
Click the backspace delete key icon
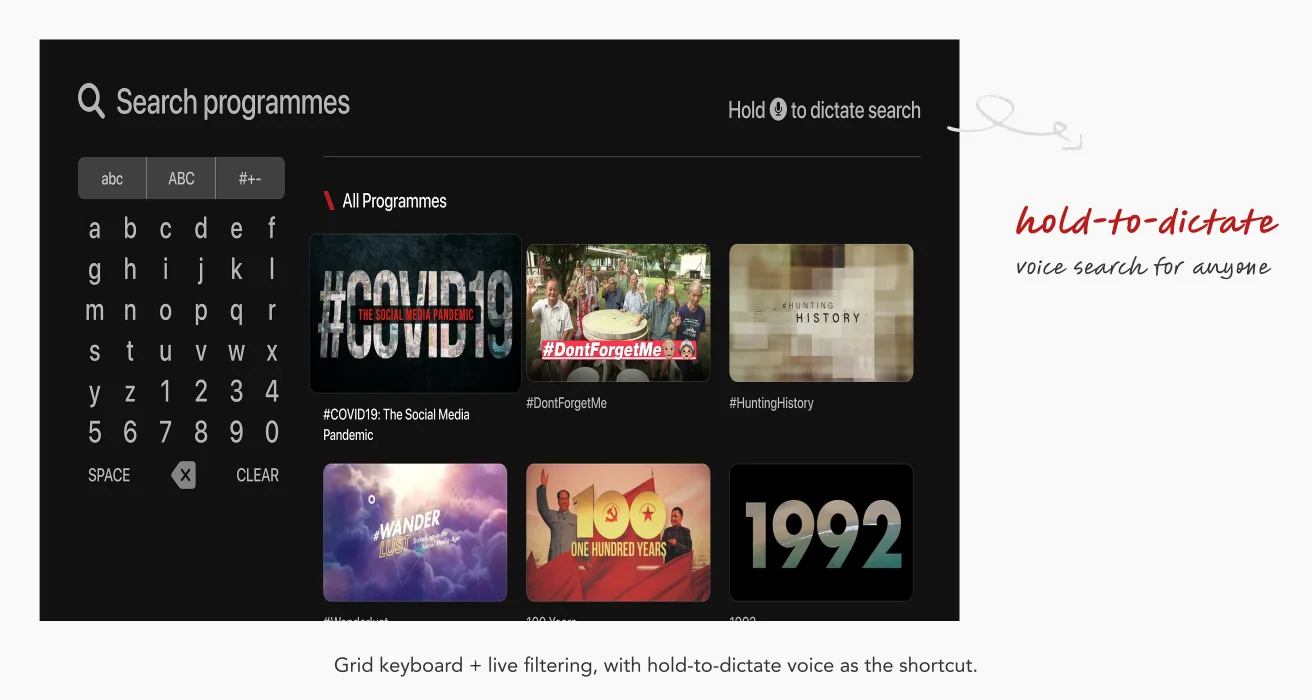point(183,475)
